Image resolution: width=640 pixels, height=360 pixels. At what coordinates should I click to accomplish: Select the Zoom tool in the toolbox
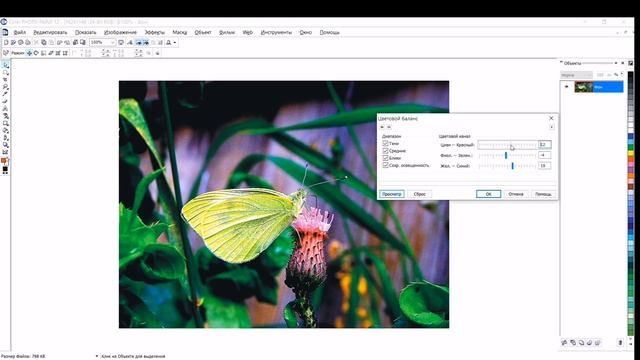[5, 87]
